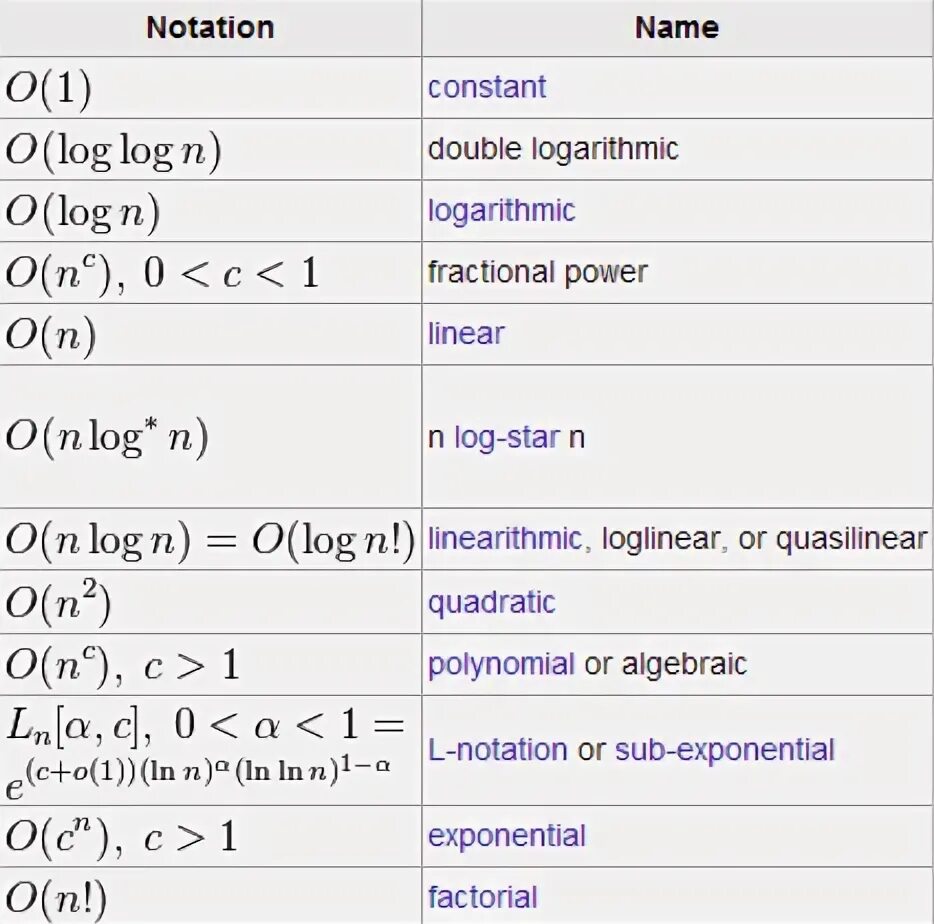Image resolution: width=934 pixels, height=924 pixels.
Task: Click the O(log log n) formula
Action: (113, 151)
